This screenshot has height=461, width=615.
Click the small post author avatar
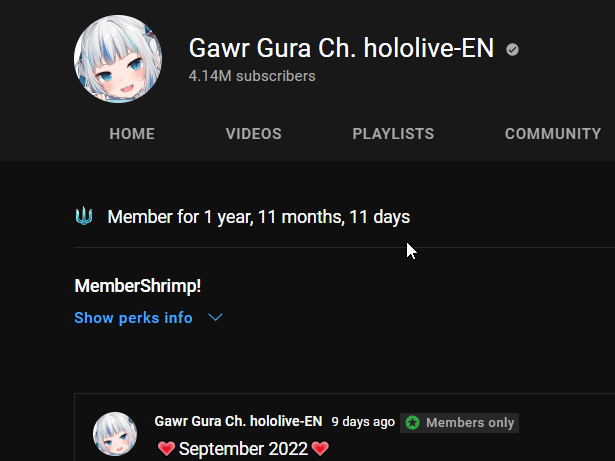tap(115, 434)
